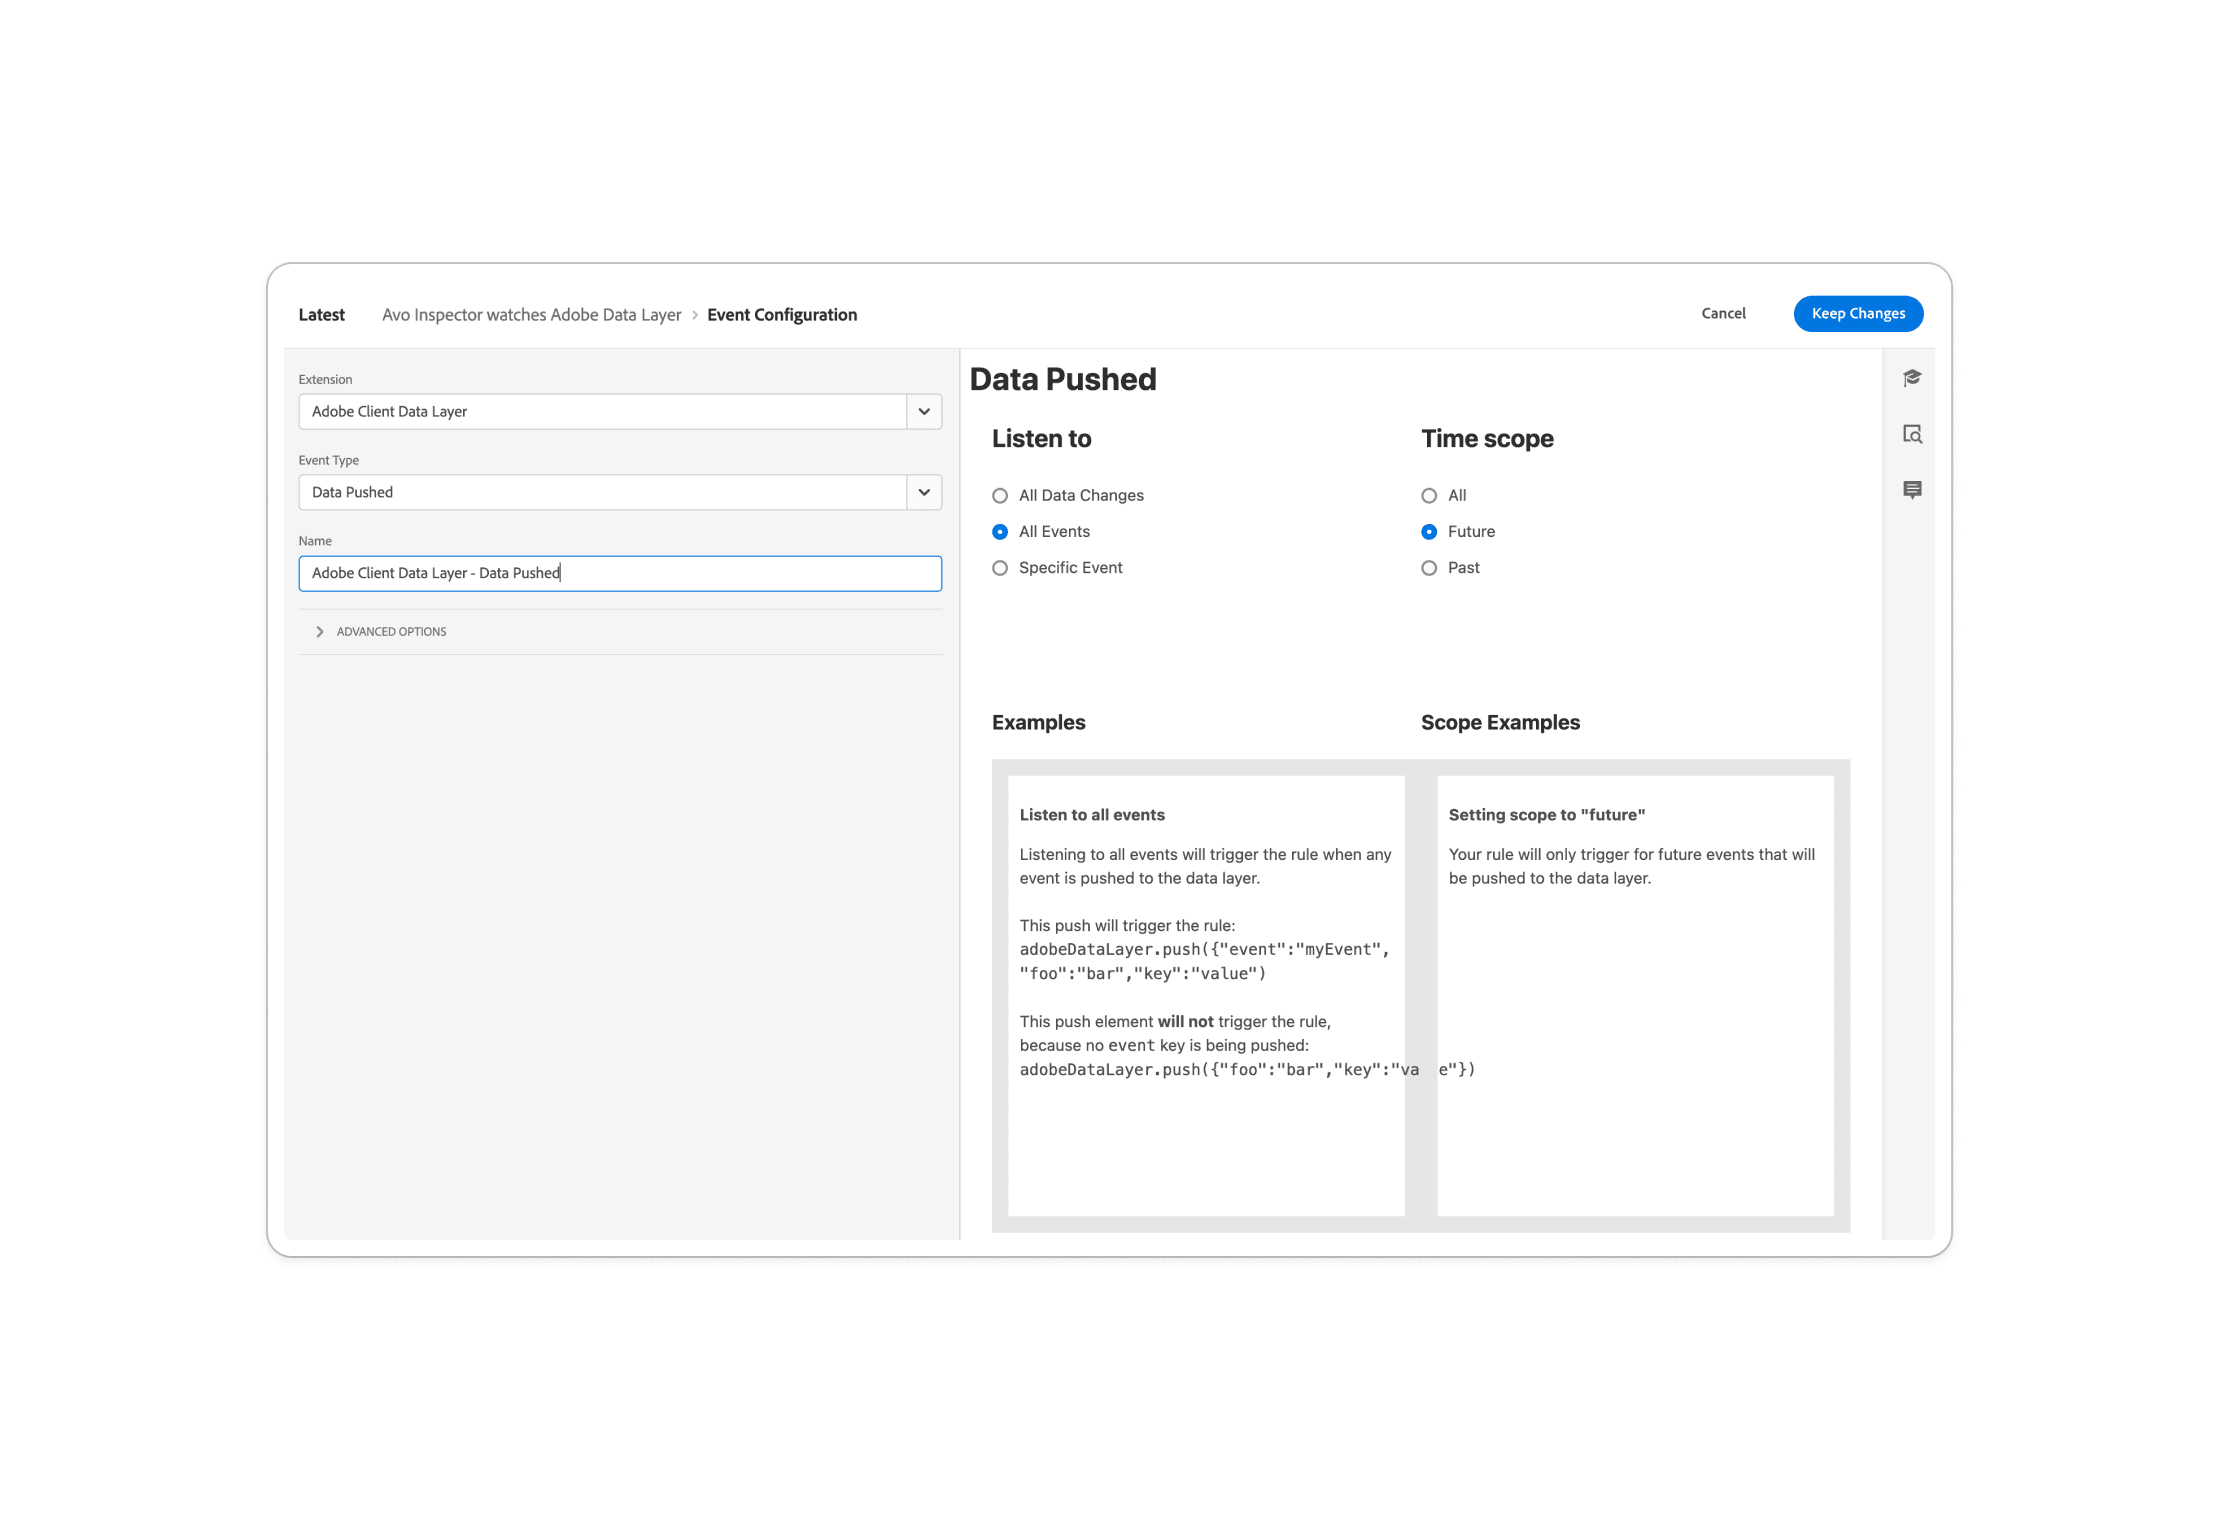Click the Keep Changes button
The image size is (2220, 1528).
pos(1857,313)
